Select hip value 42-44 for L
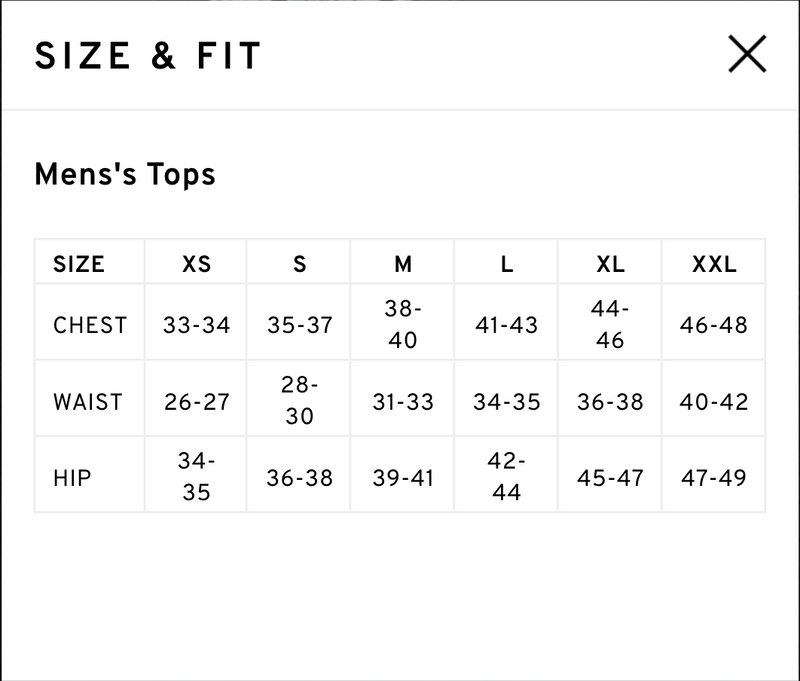The width and height of the screenshot is (800, 681). click(507, 477)
